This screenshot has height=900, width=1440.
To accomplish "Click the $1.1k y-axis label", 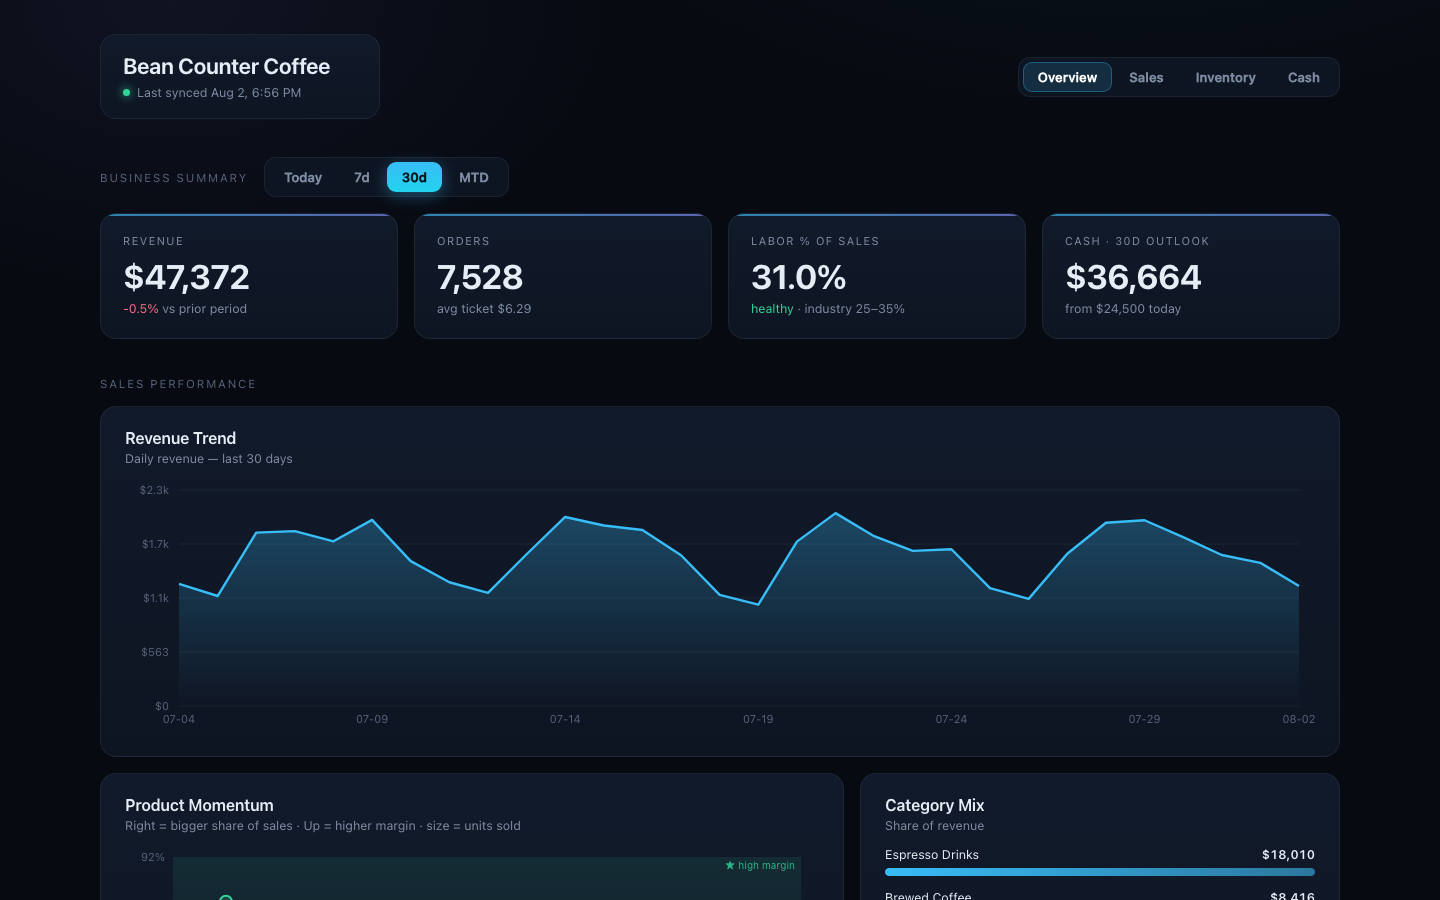I will 156,598.
